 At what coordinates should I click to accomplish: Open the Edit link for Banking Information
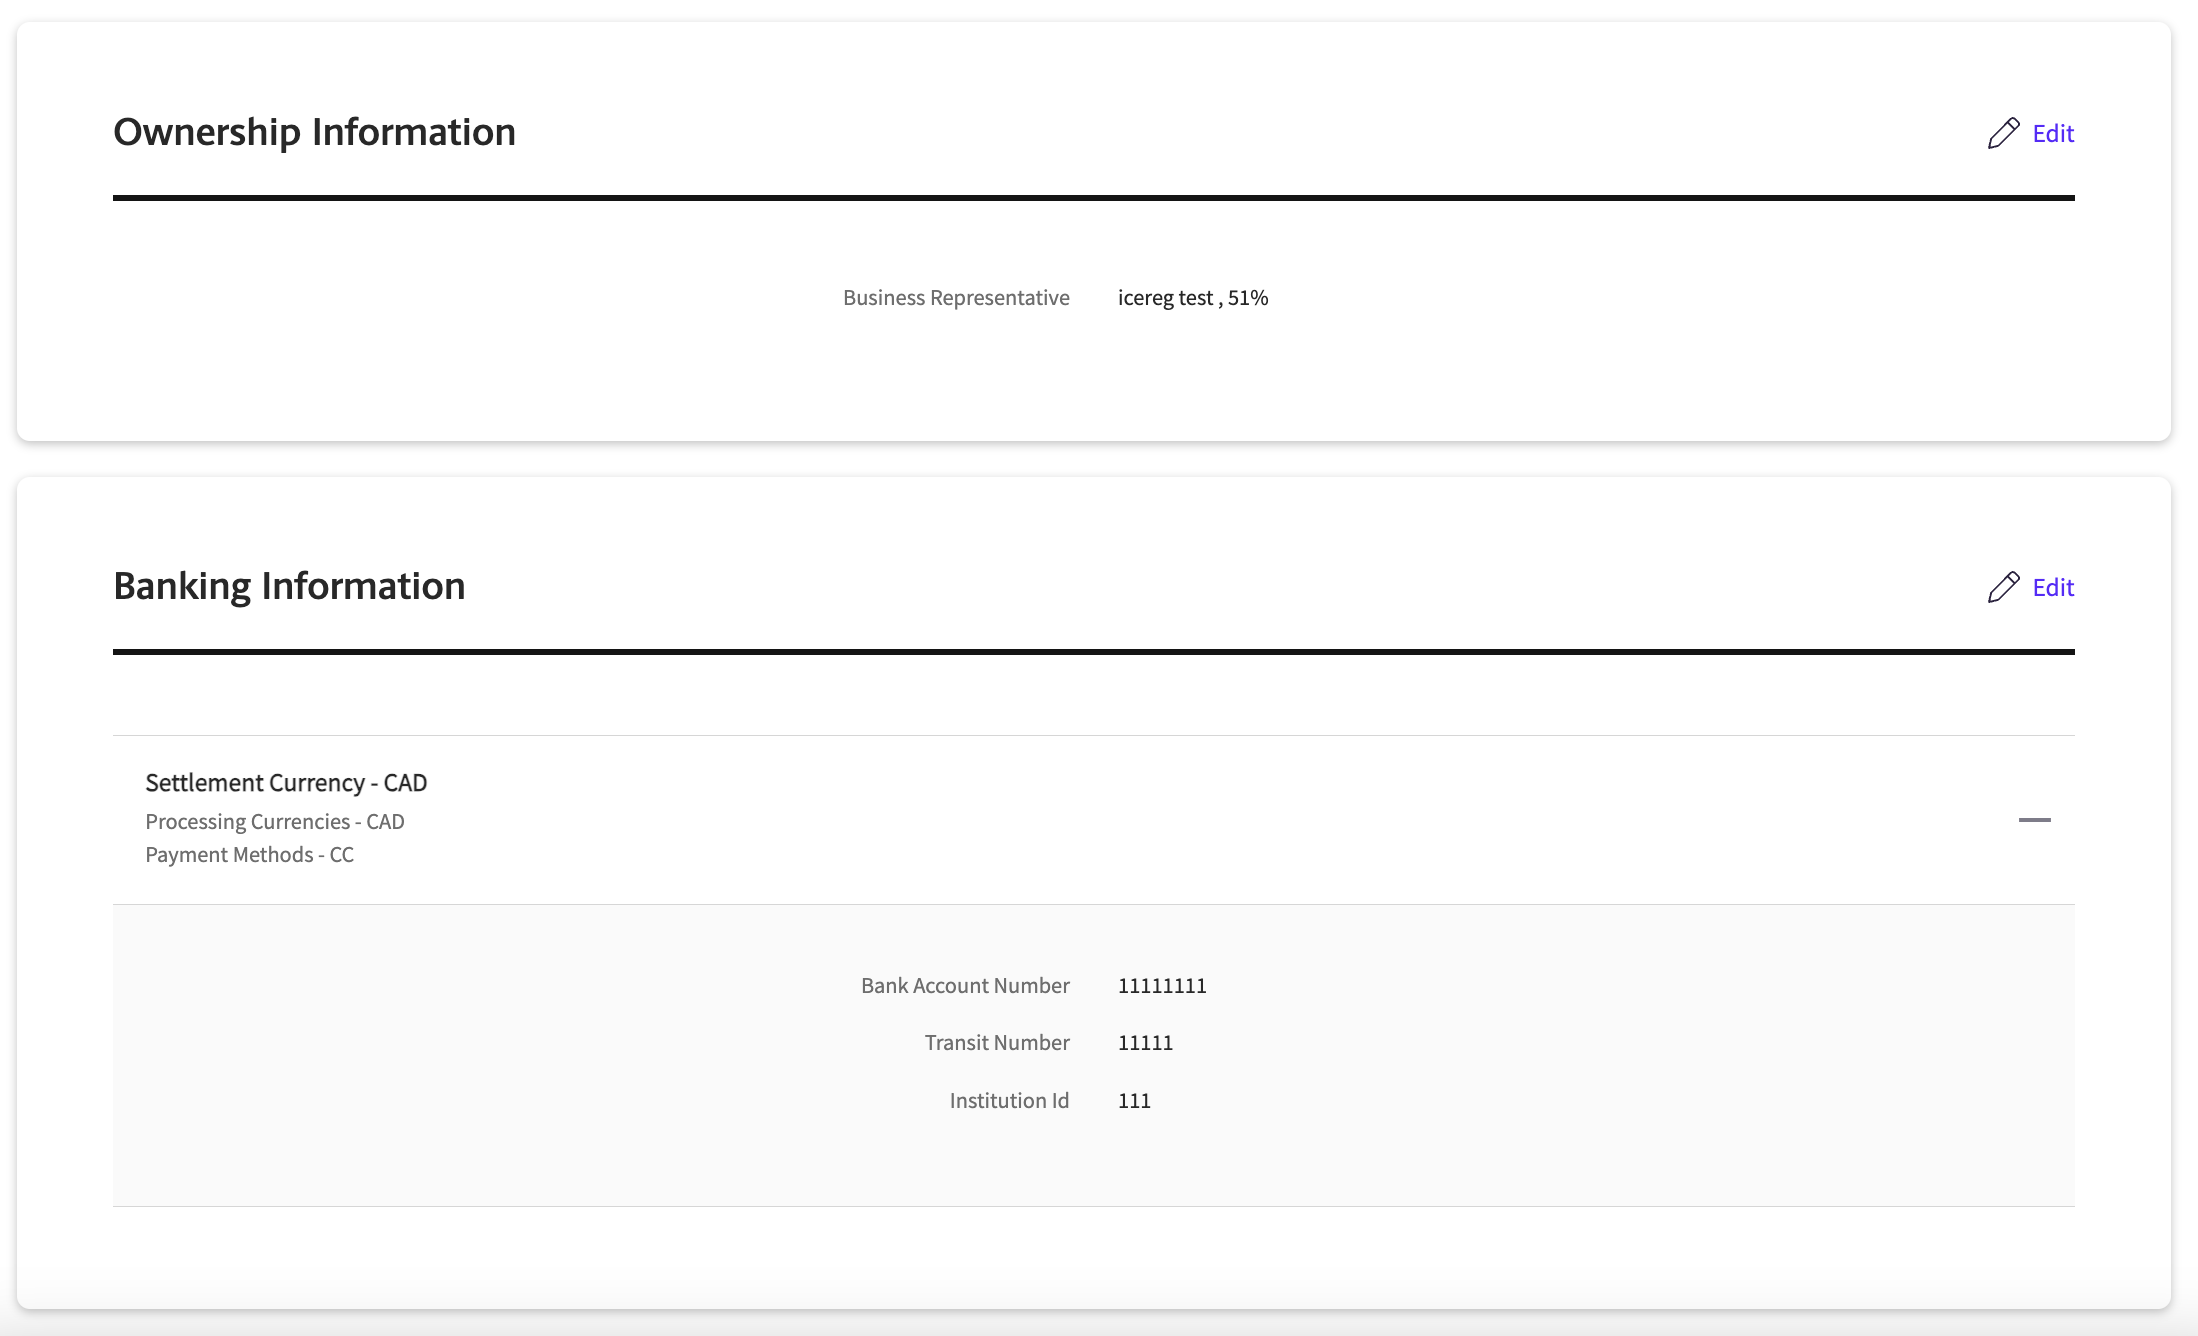pos(2053,587)
